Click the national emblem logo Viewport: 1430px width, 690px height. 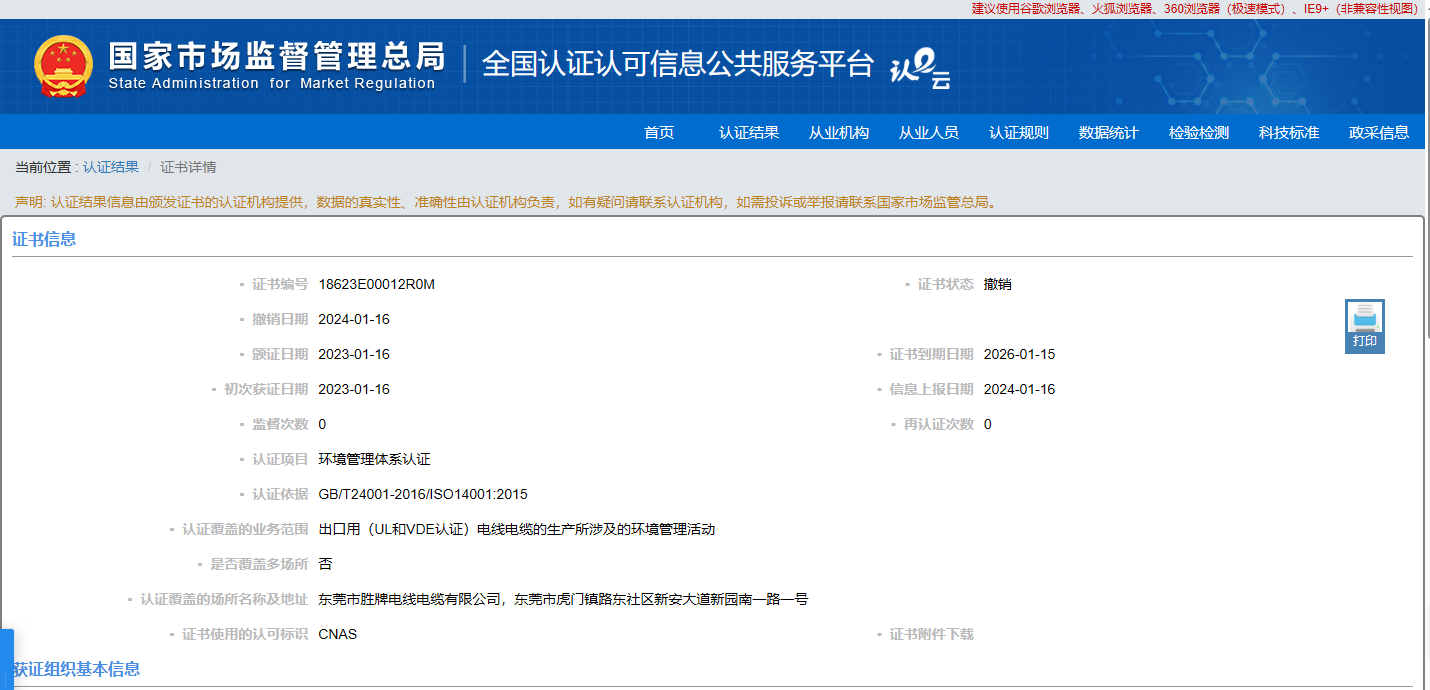coord(63,66)
